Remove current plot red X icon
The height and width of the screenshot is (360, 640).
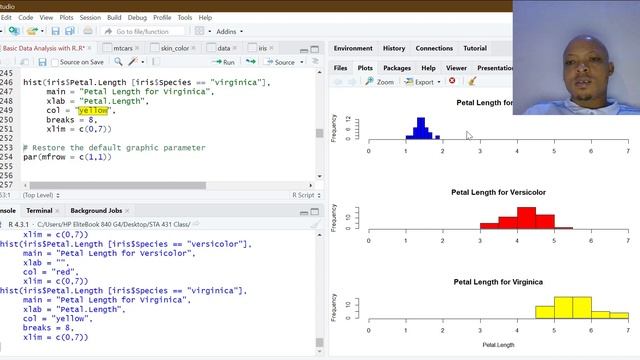coord(452,81)
